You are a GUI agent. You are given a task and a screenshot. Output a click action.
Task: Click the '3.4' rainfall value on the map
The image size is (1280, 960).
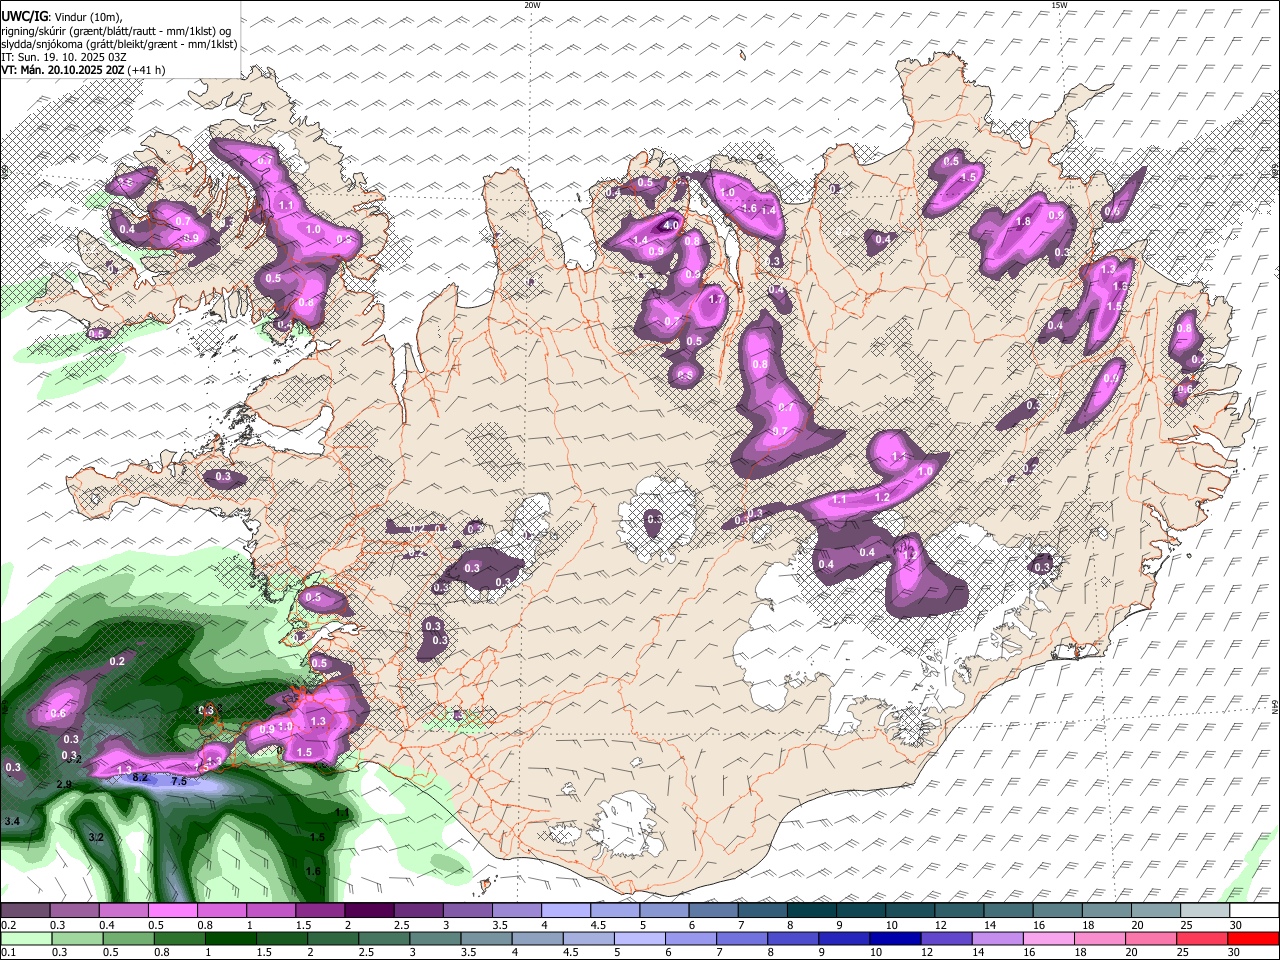tap(12, 821)
